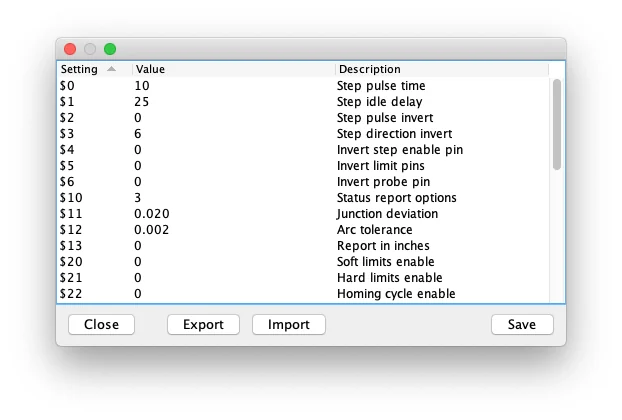Select the $20 setting row
The image size is (622, 420).
303,262
